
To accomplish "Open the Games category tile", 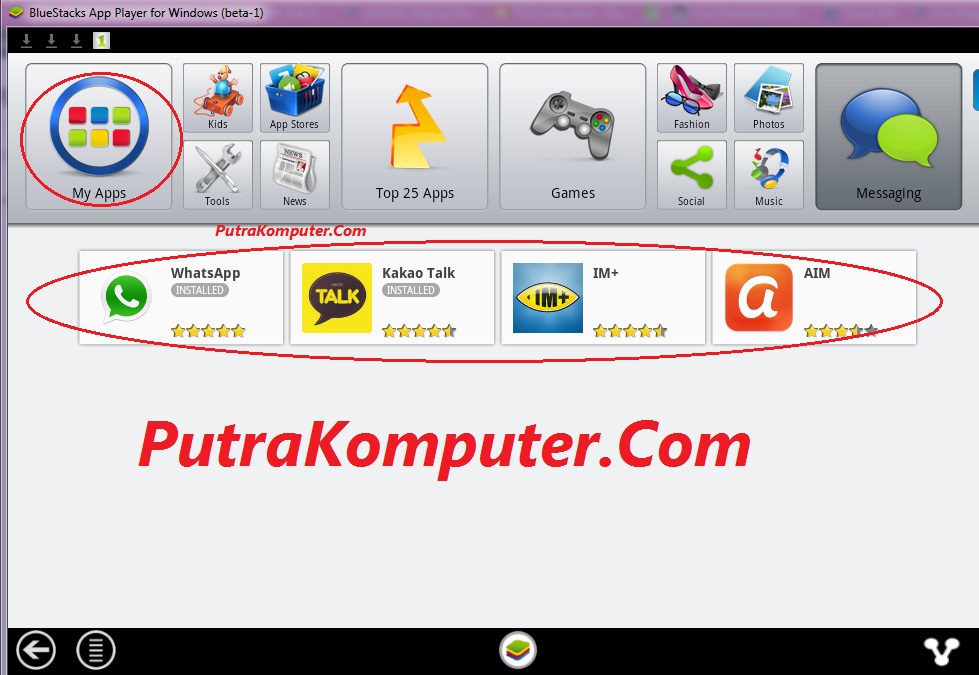I will pyautogui.click(x=573, y=136).
